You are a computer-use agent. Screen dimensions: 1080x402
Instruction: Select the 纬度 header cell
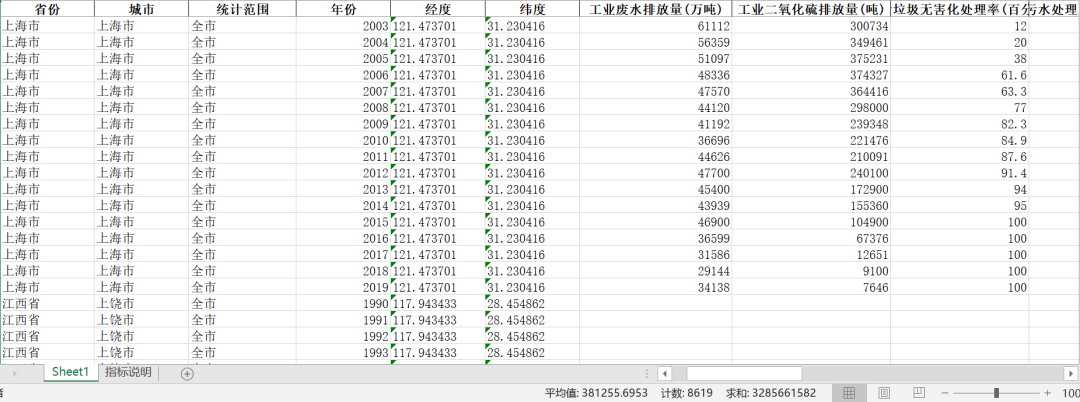point(532,9)
